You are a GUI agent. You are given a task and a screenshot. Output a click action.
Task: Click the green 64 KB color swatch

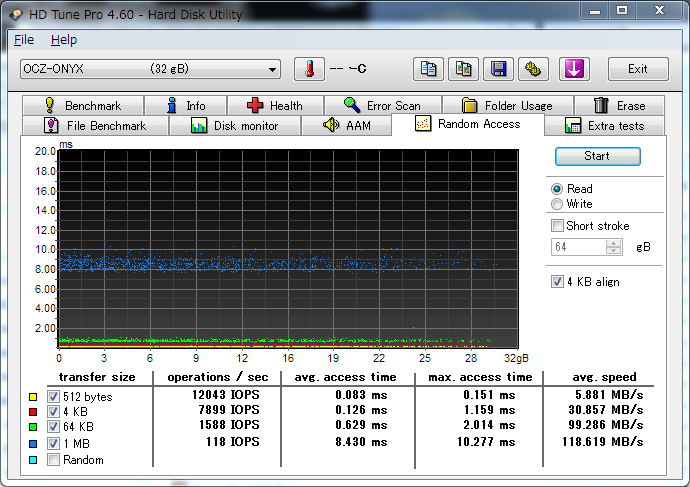pyautogui.click(x=33, y=427)
